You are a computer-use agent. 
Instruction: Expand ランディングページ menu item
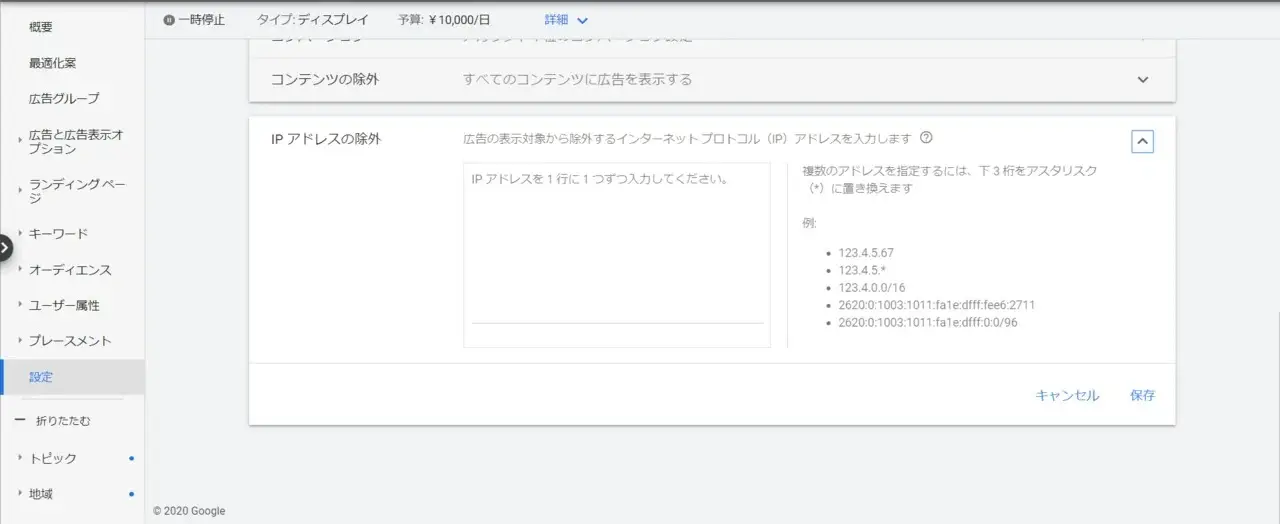[77, 191]
